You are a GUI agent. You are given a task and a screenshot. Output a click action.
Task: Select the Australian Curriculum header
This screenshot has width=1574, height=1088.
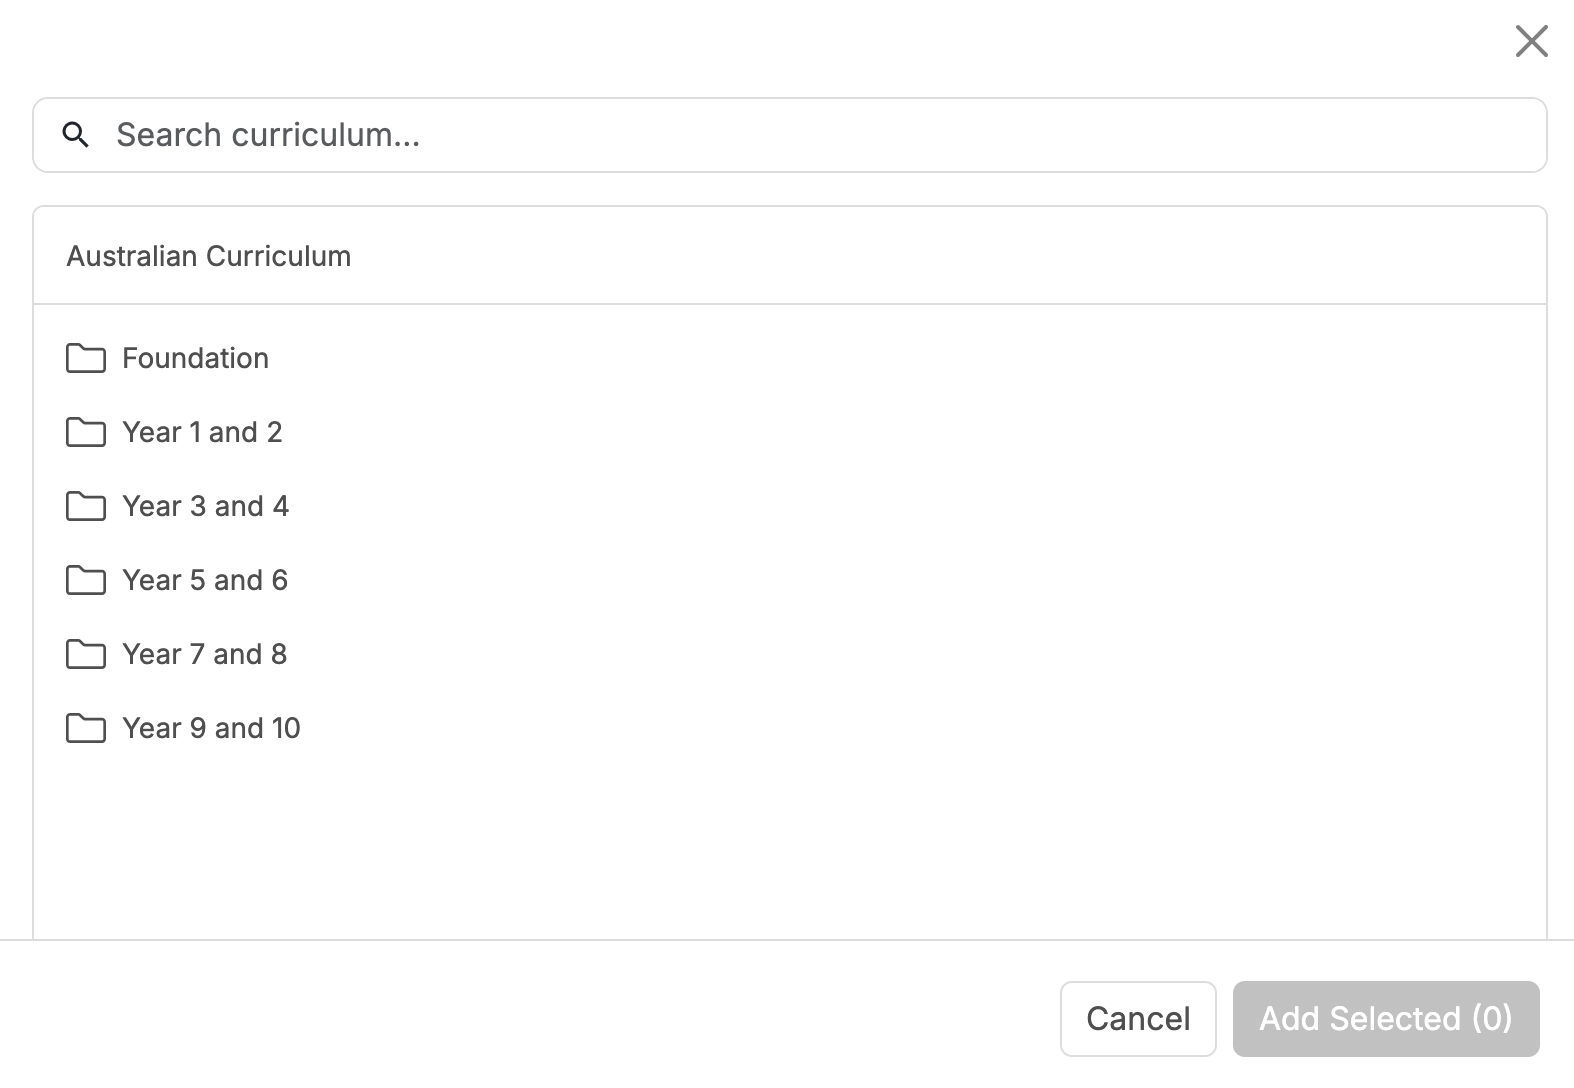(x=208, y=256)
